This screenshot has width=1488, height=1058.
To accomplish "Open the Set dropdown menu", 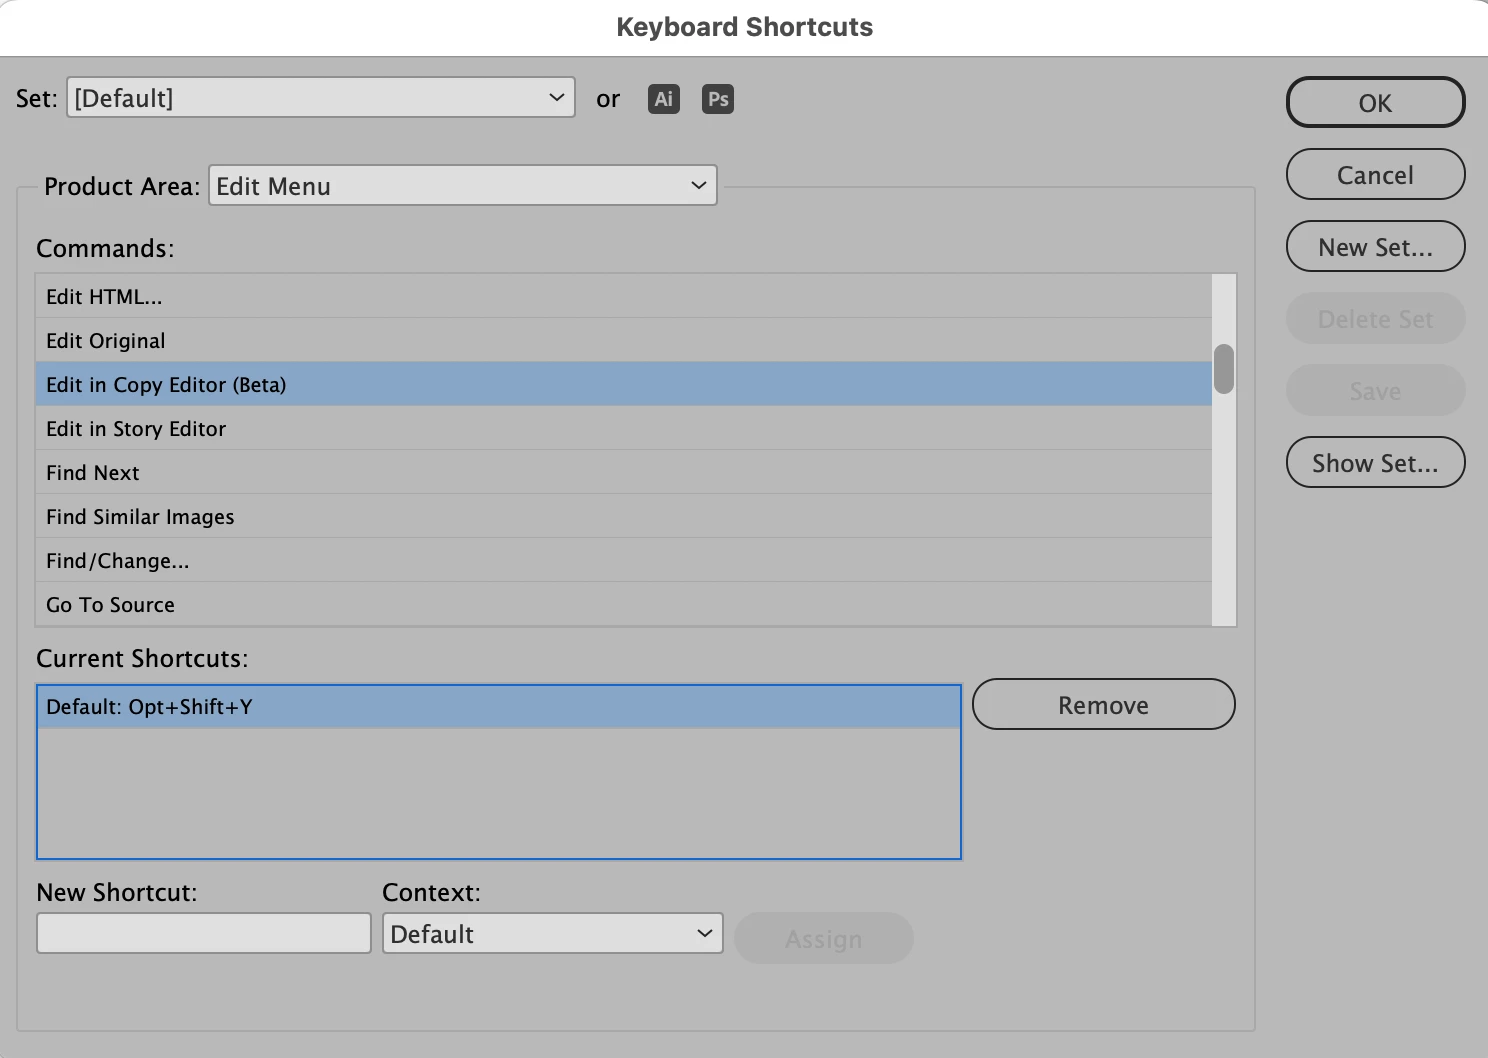I will click(x=320, y=98).
